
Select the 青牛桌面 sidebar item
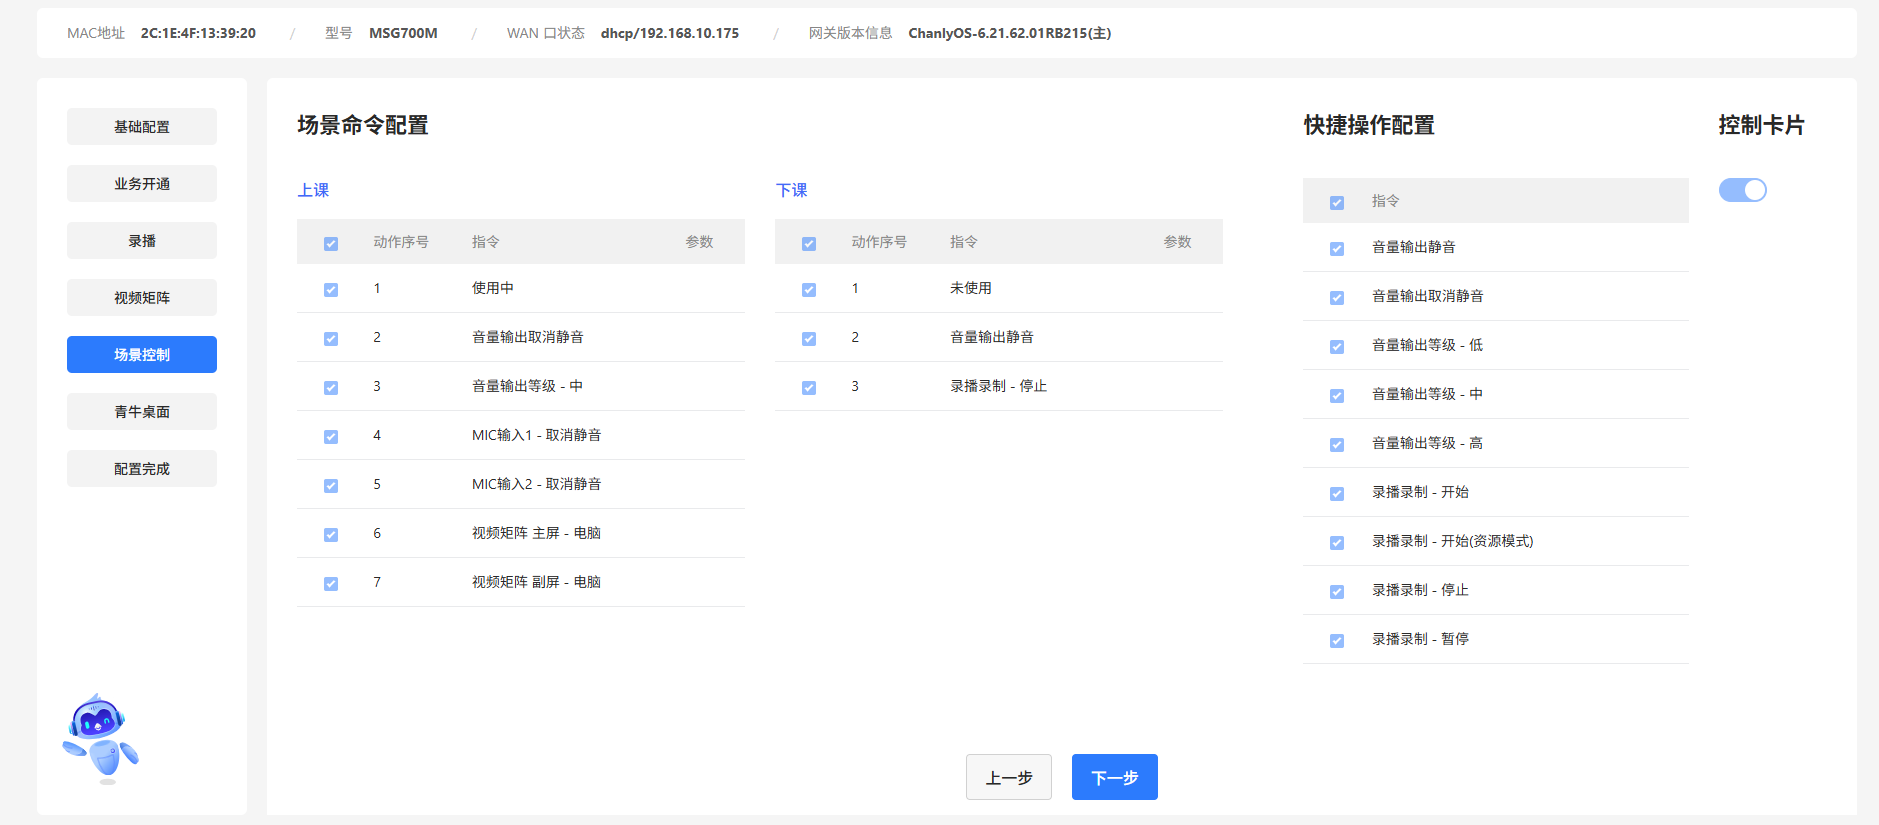(x=142, y=412)
